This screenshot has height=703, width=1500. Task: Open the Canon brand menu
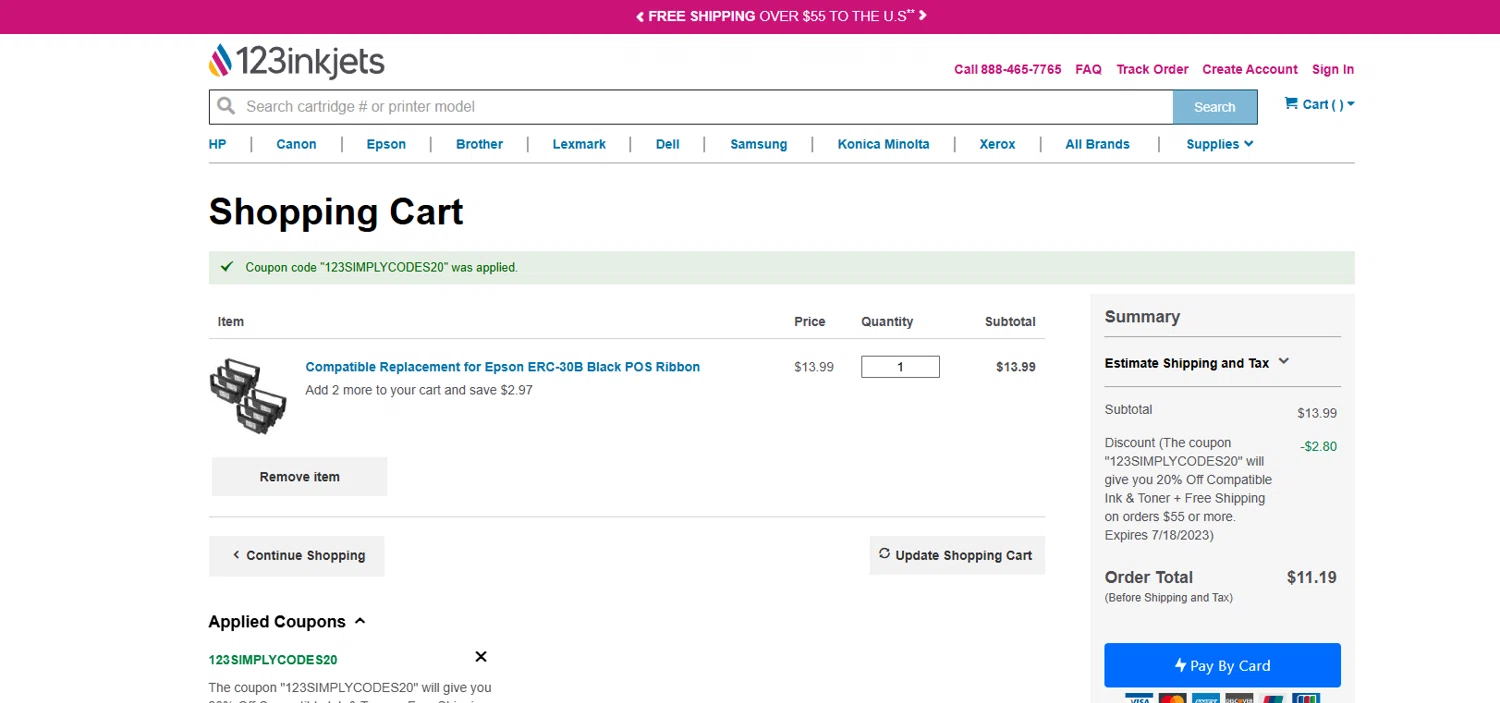(x=296, y=144)
